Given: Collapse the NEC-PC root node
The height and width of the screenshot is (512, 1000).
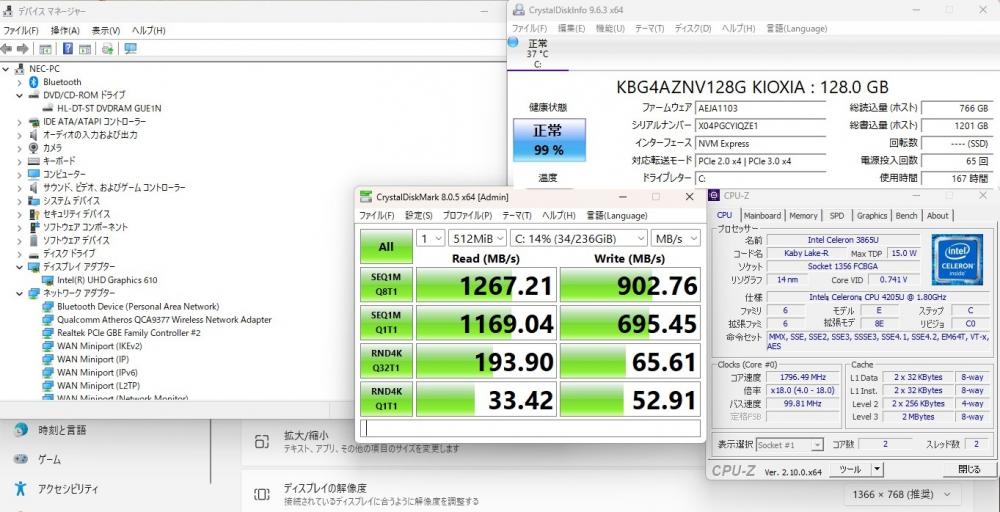Looking at the screenshot, I should pos(6,69).
